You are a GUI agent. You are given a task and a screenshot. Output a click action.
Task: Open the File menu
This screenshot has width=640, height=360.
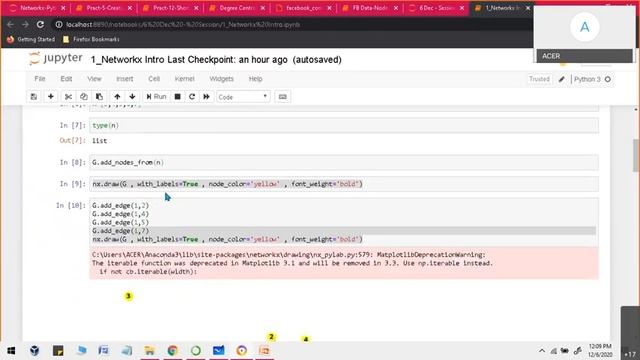40,79
